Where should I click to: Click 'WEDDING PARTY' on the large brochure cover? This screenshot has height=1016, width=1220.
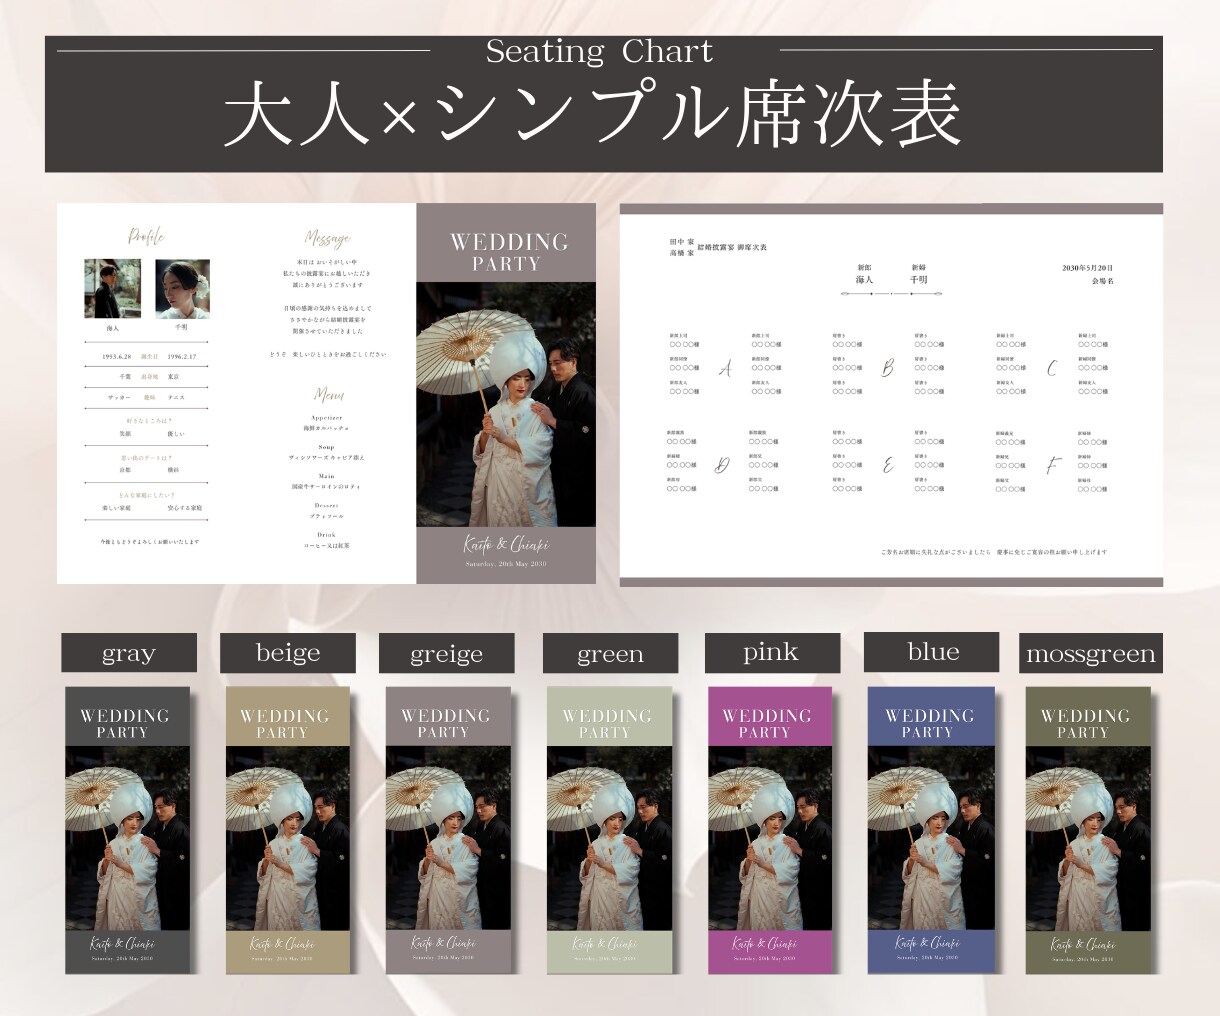pyautogui.click(x=508, y=252)
